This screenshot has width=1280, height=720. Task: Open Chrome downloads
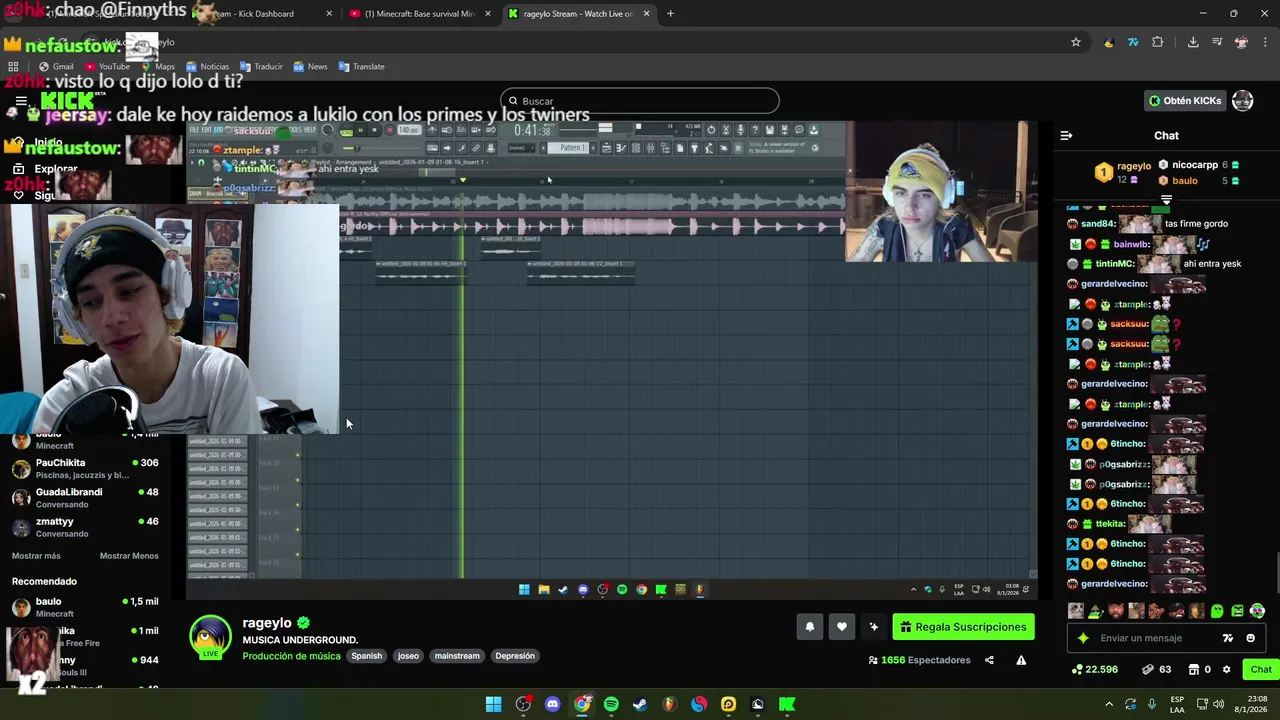pyautogui.click(x=1193, y=42)
